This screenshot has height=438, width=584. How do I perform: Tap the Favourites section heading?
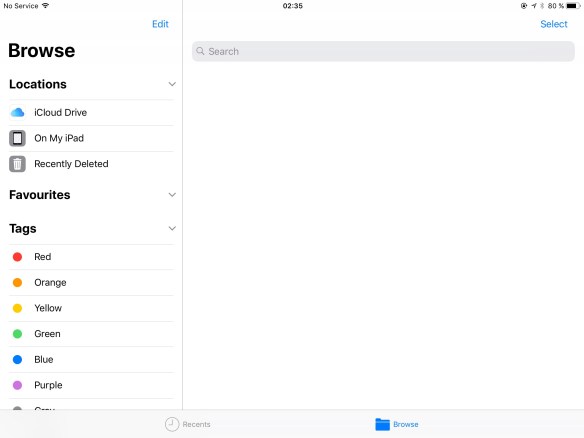39,195
